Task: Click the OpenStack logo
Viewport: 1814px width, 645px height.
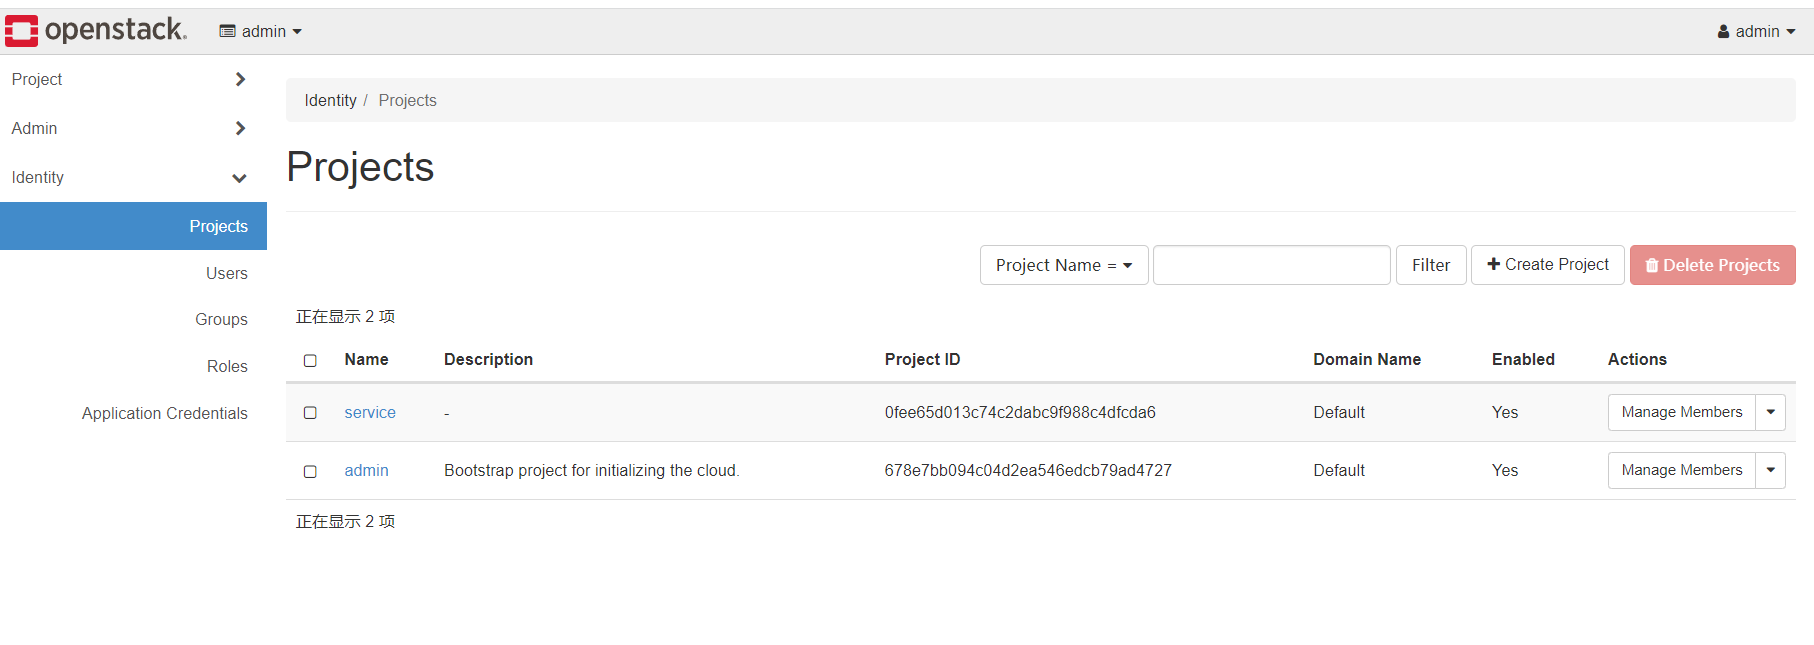Action: pyautogui.click(x=96, y=31)
